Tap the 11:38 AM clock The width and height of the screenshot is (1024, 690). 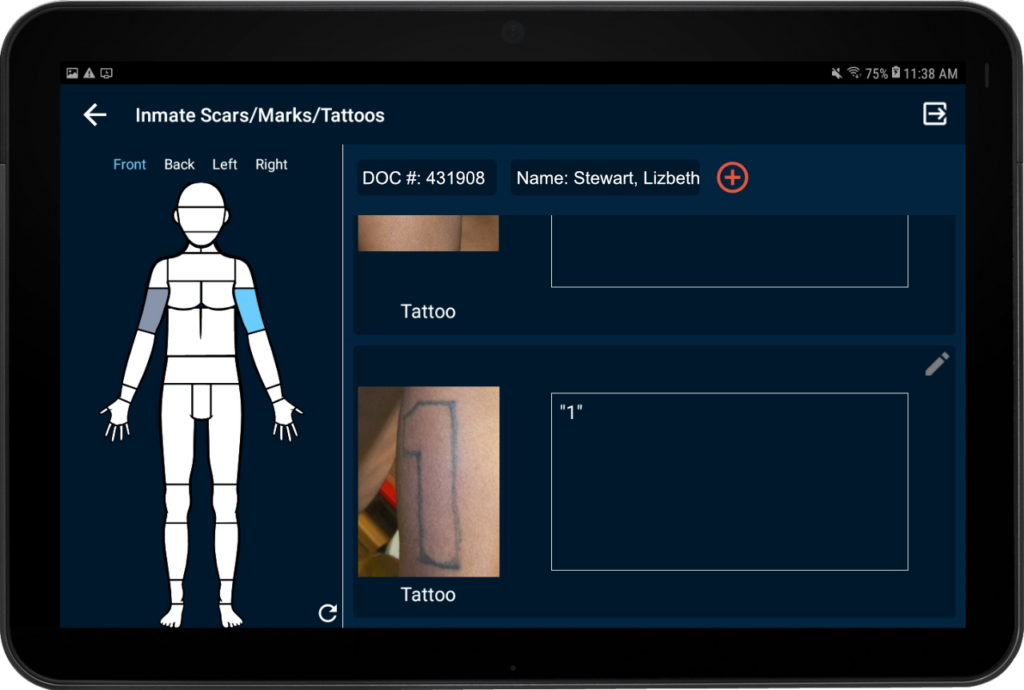[931, 74]
